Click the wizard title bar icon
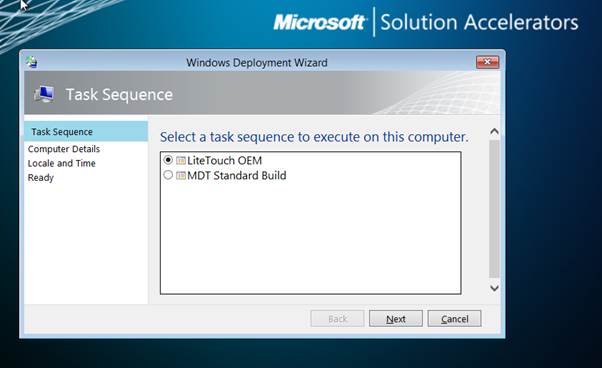602x368 pixels. (32, 62)
